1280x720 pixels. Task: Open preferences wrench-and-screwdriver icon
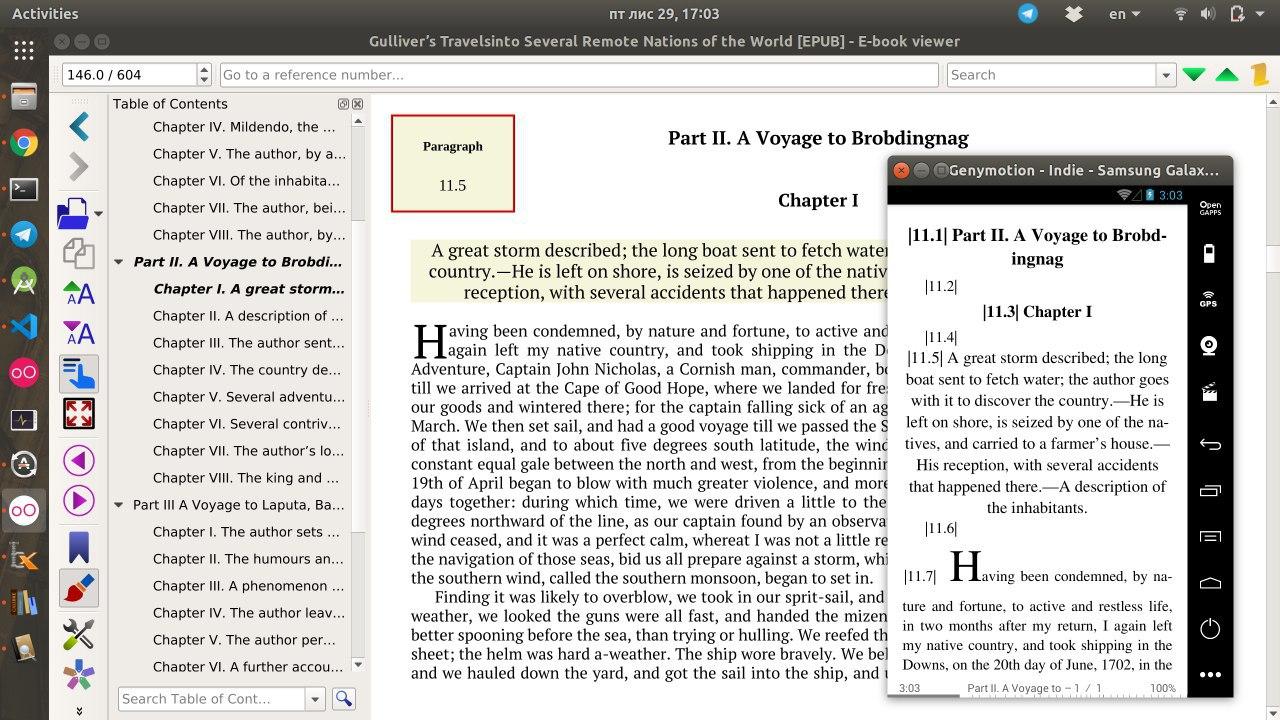[79, 633]
